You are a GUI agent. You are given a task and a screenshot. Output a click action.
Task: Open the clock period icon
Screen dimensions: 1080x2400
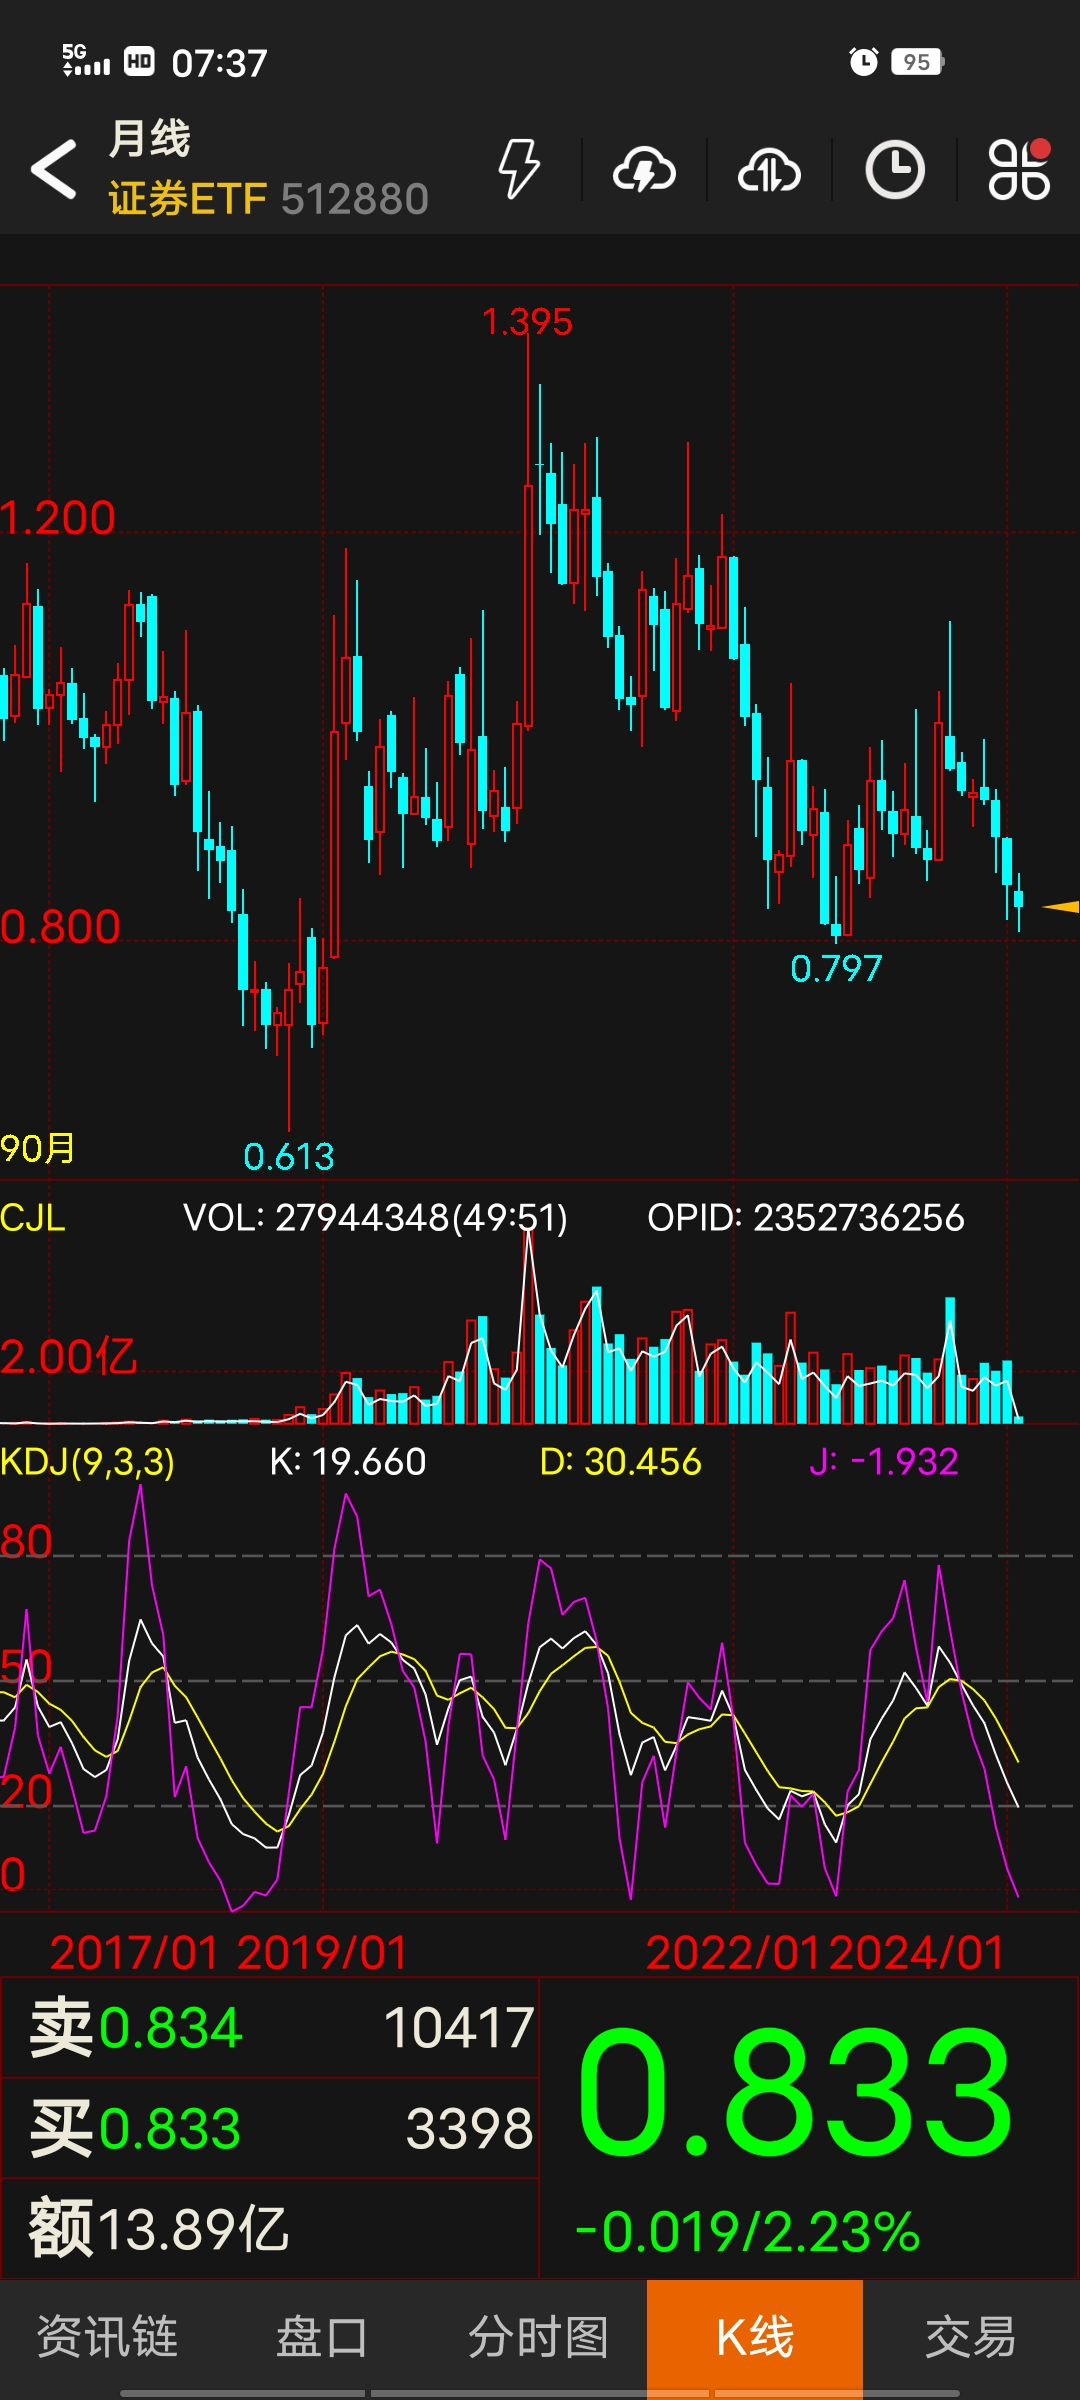tap(894, 169)
